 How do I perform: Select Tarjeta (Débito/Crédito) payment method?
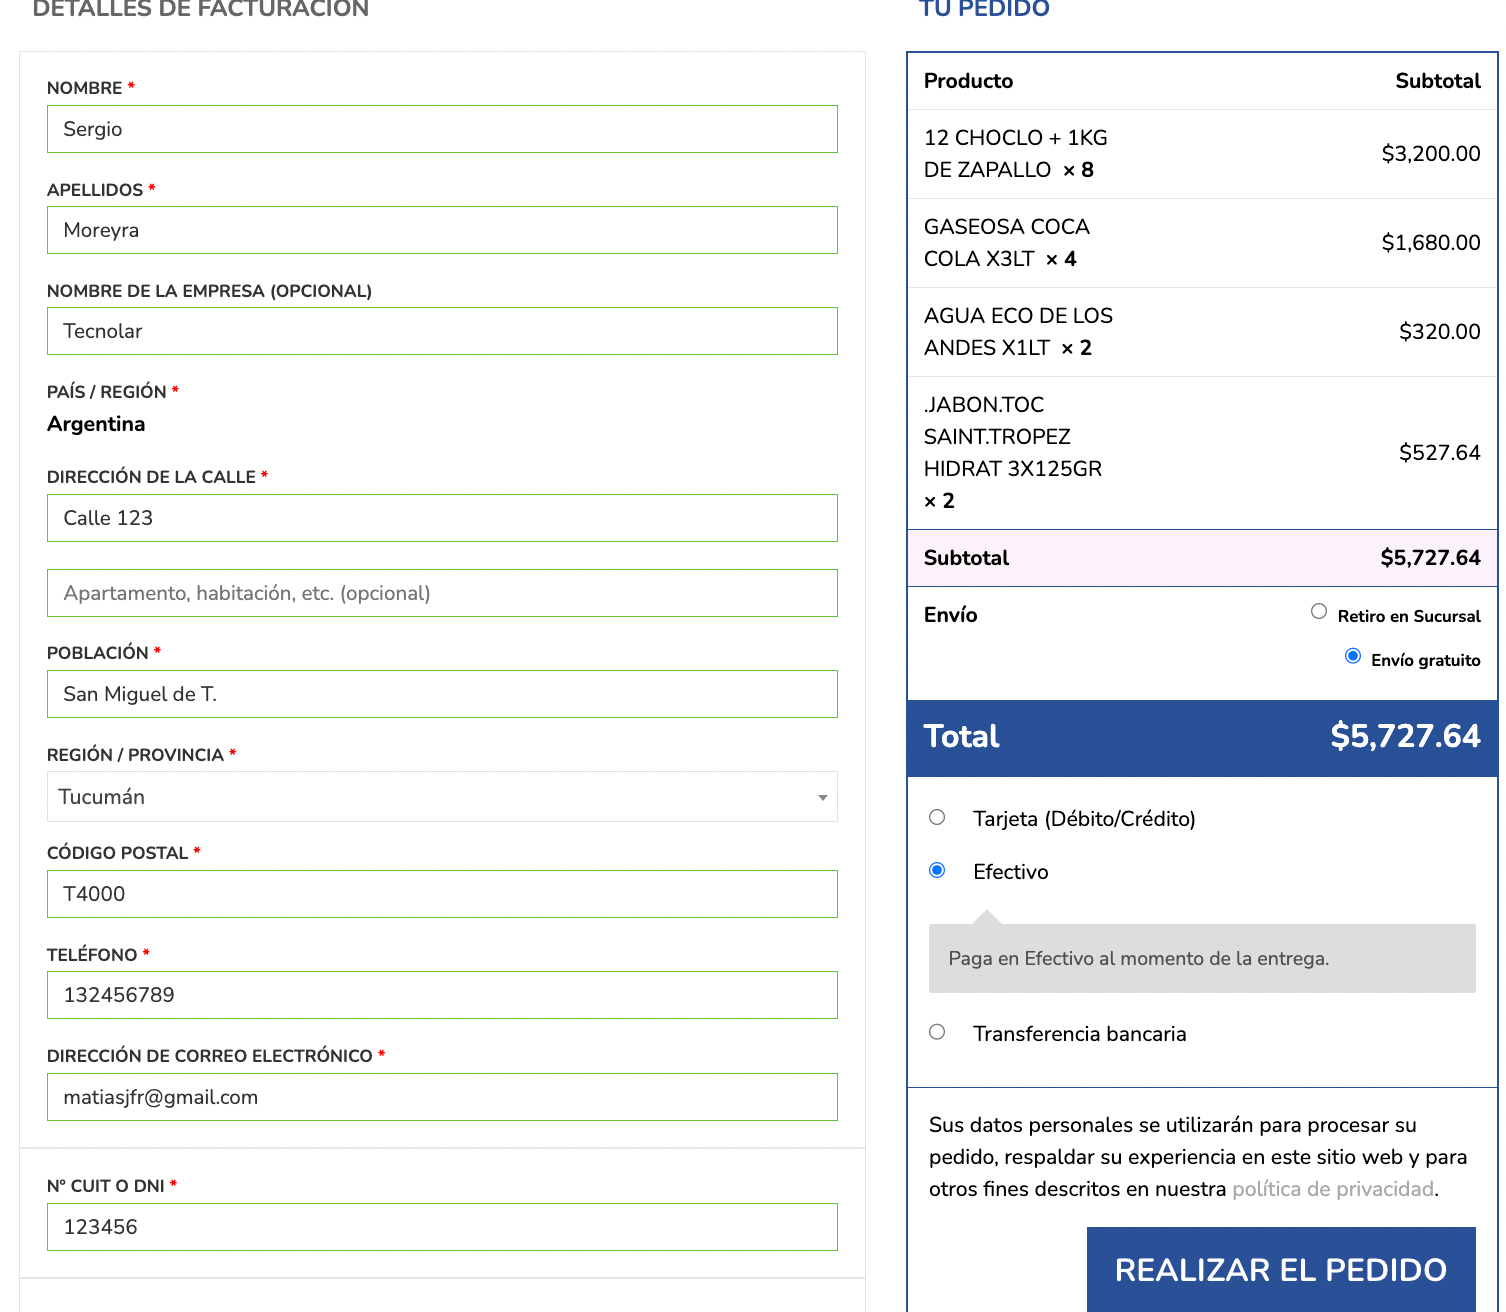click(937, 818)
